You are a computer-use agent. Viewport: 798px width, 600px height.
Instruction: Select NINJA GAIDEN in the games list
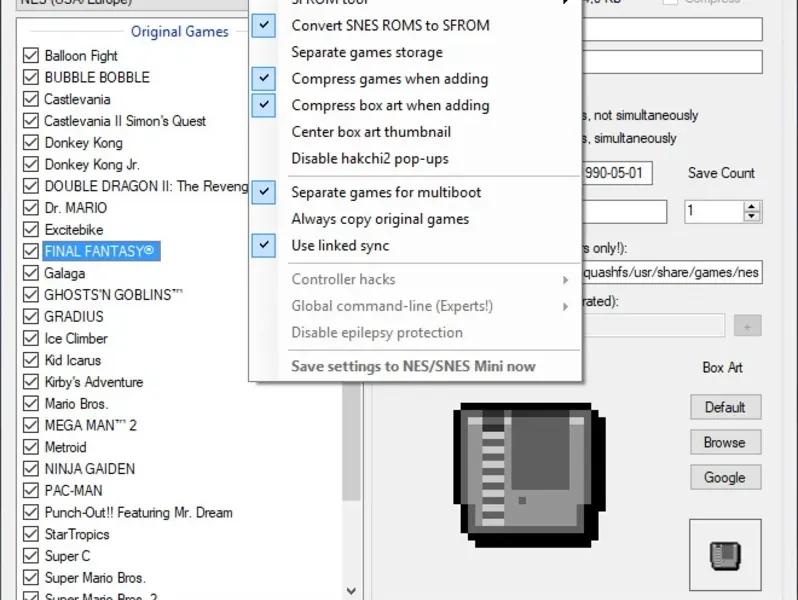(90, 469)
